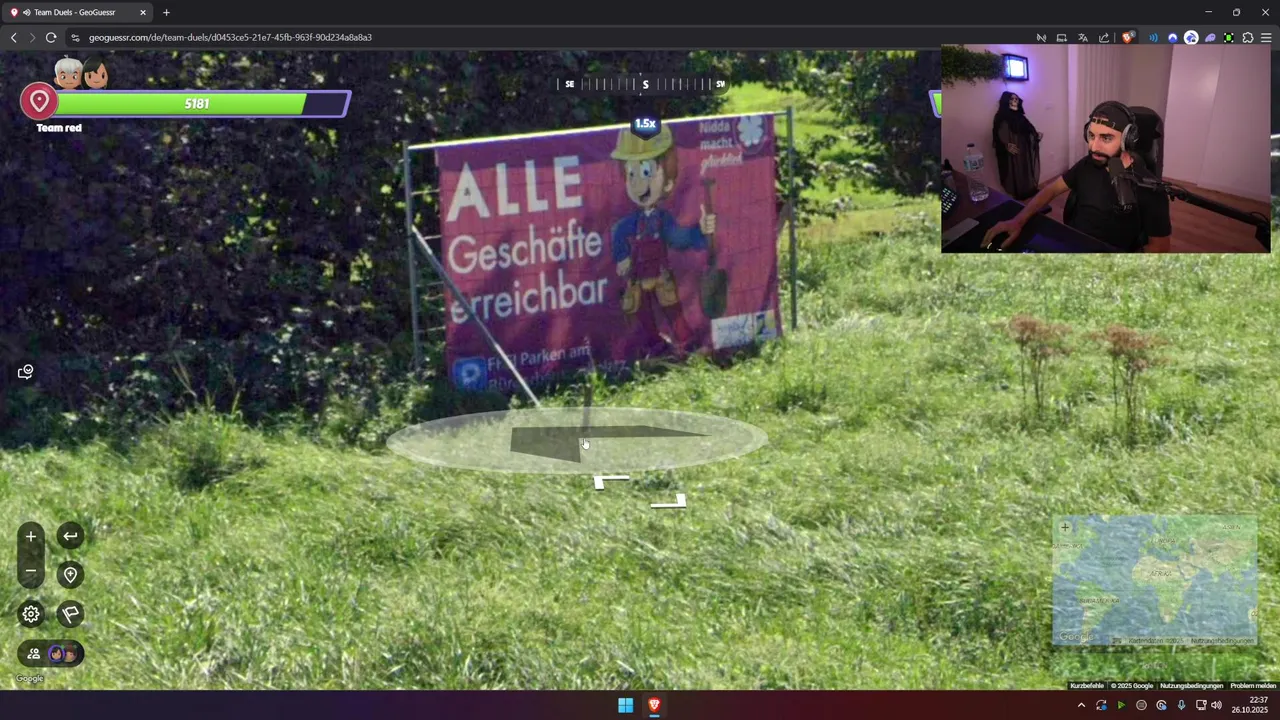Click the rabbit extension icon

1191,38
